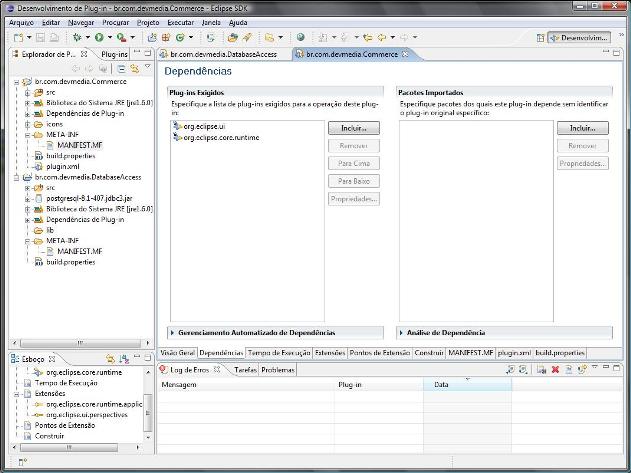Click the red Delete Log icon

[555, 370]
